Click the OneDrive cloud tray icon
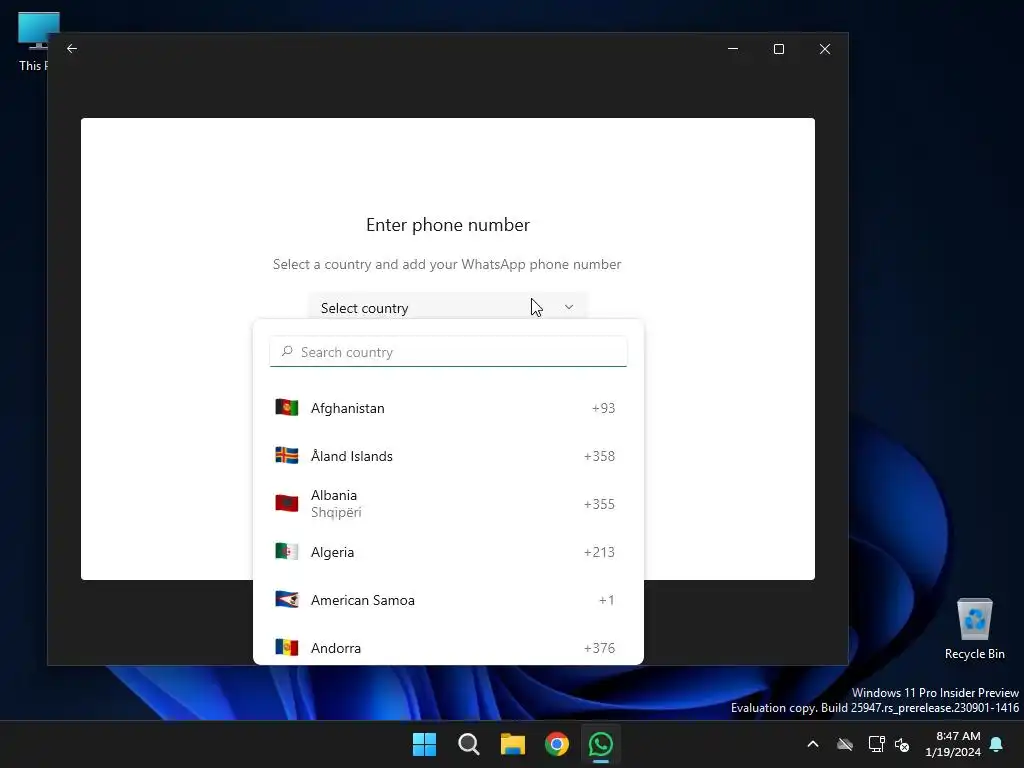The image size is (1024, 768). tap(845, 744)
